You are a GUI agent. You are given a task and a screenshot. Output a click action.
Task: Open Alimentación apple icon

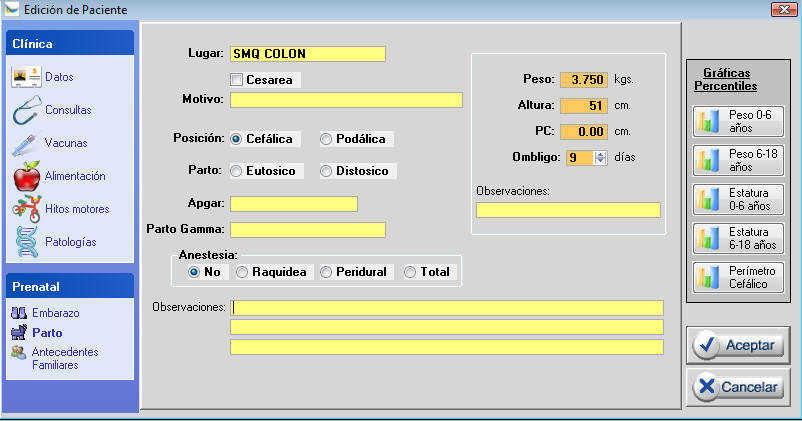(x=26, y=176)
